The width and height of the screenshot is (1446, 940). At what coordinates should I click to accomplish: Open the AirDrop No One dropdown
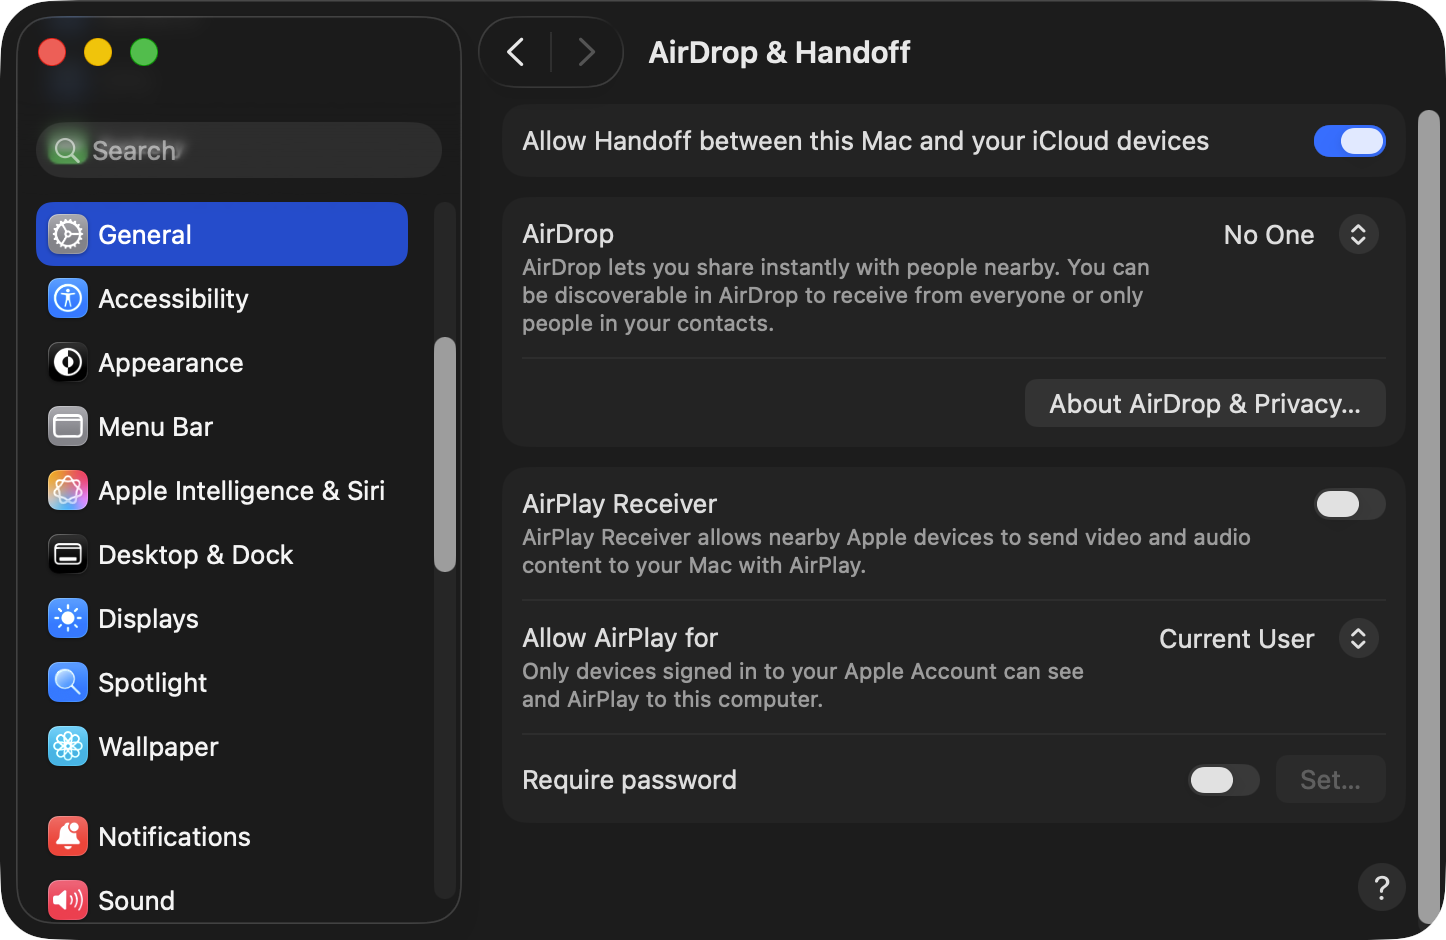[x=1300, y=235]
